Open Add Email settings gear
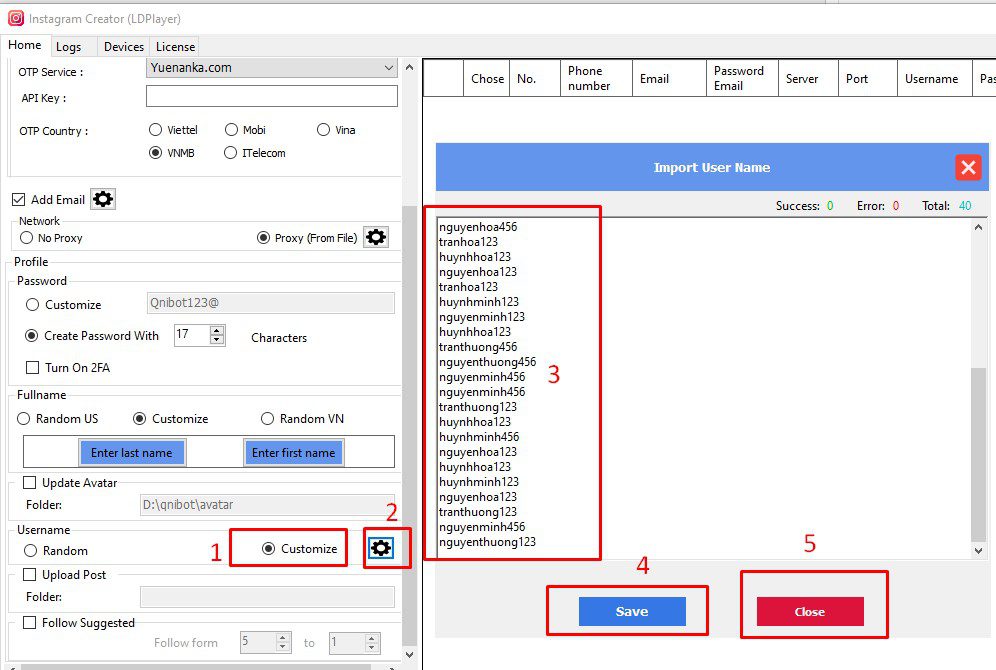This screenshot has width=996, height=670. [x=103, y=199]
